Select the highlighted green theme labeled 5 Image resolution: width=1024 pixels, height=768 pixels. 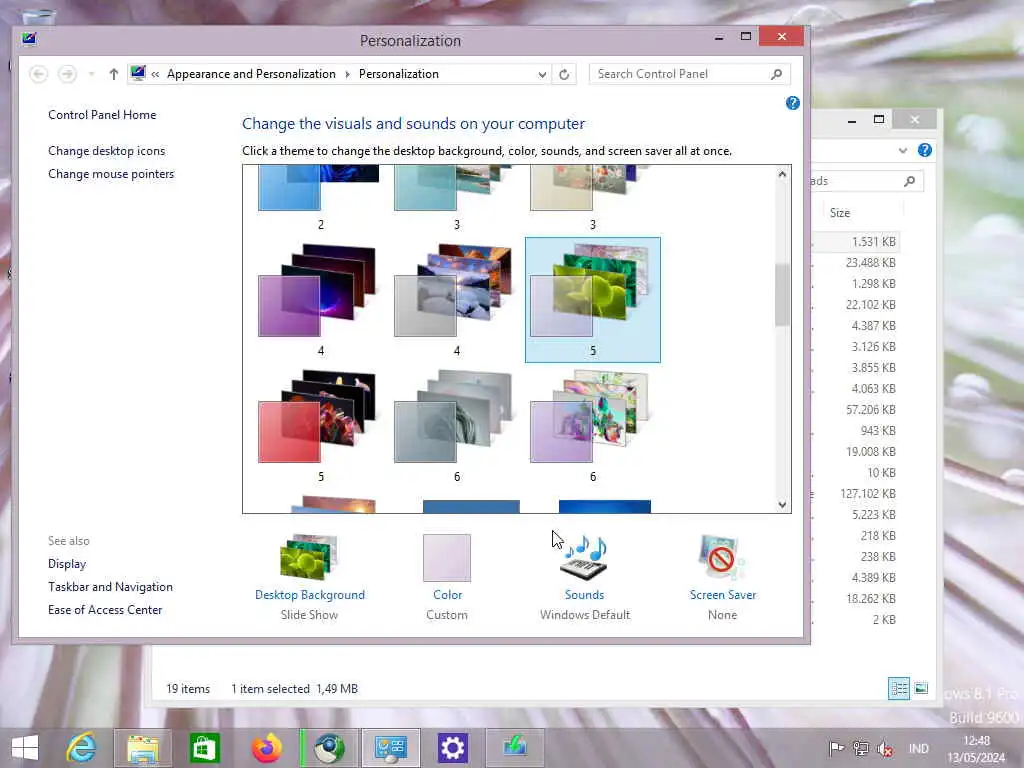(592, 299)
